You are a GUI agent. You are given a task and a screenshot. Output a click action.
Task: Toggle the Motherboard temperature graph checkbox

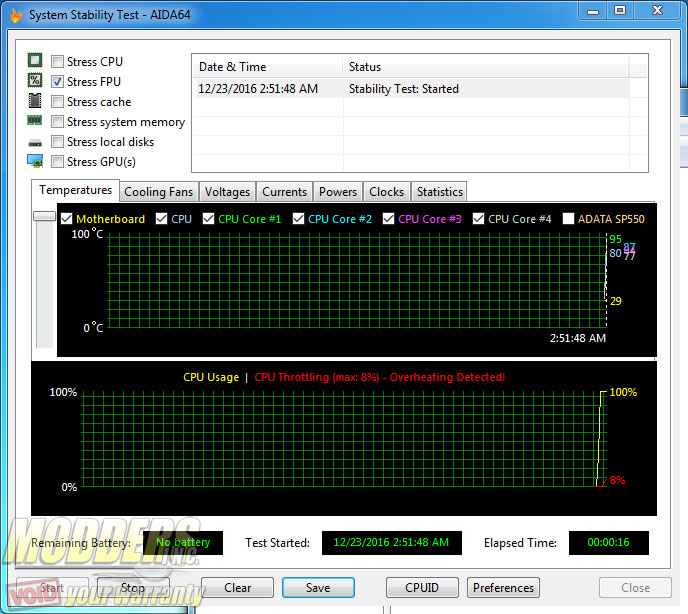pos(66,219)
